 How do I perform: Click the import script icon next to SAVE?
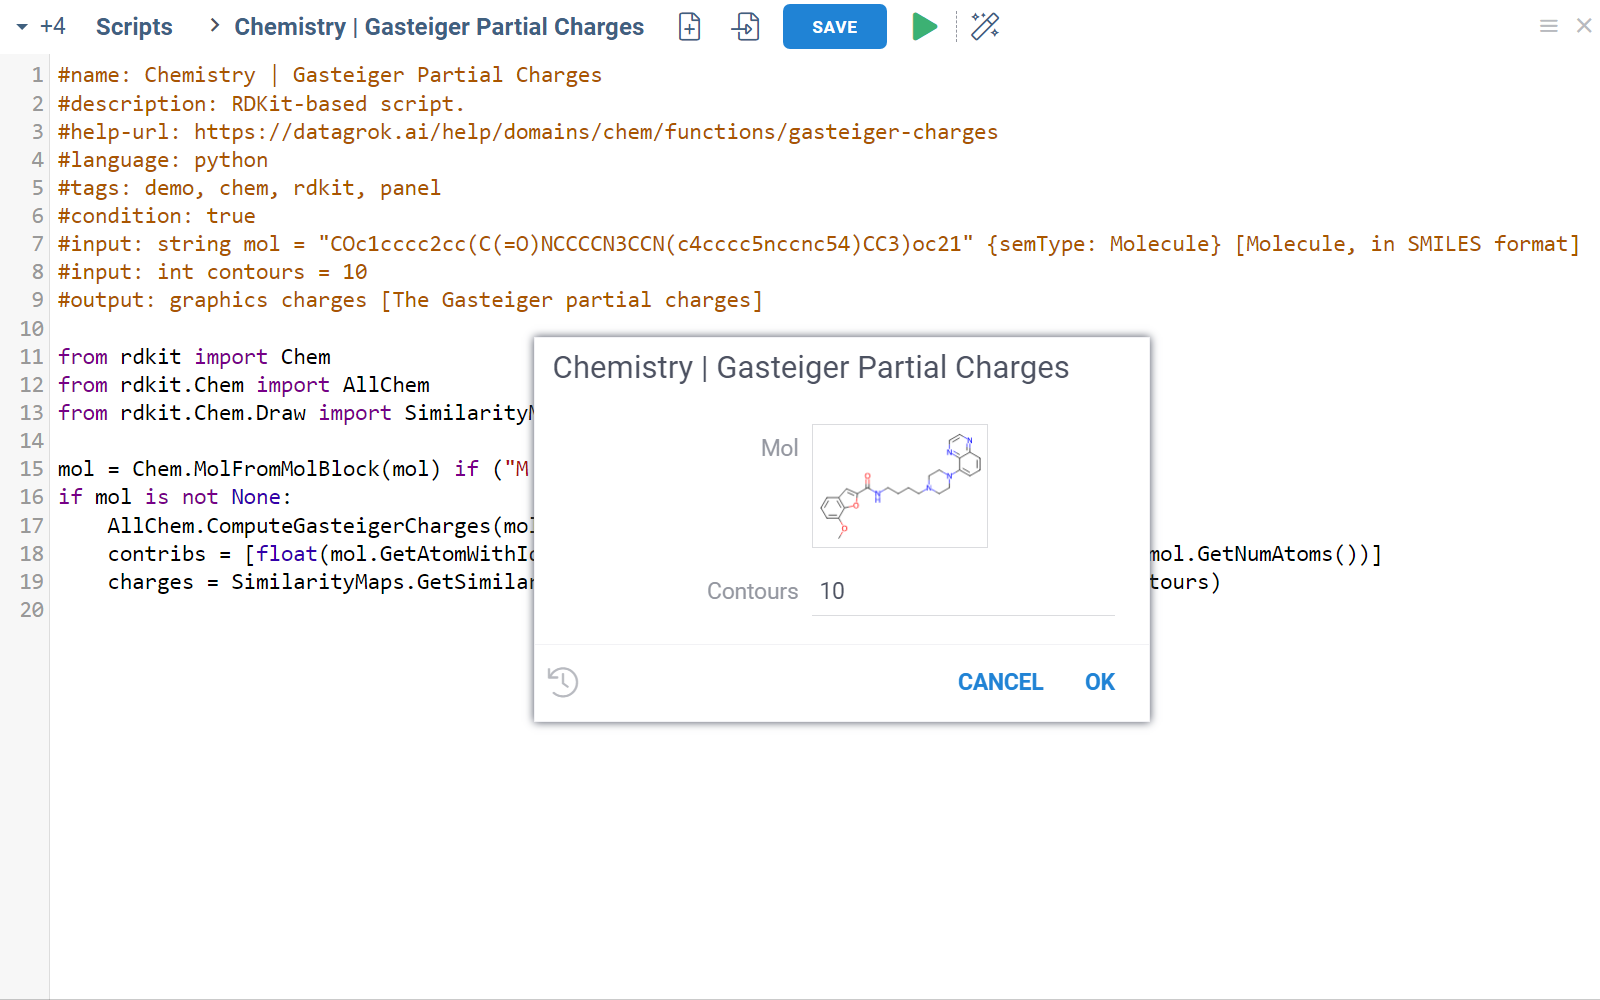click(x=744, y=27)
